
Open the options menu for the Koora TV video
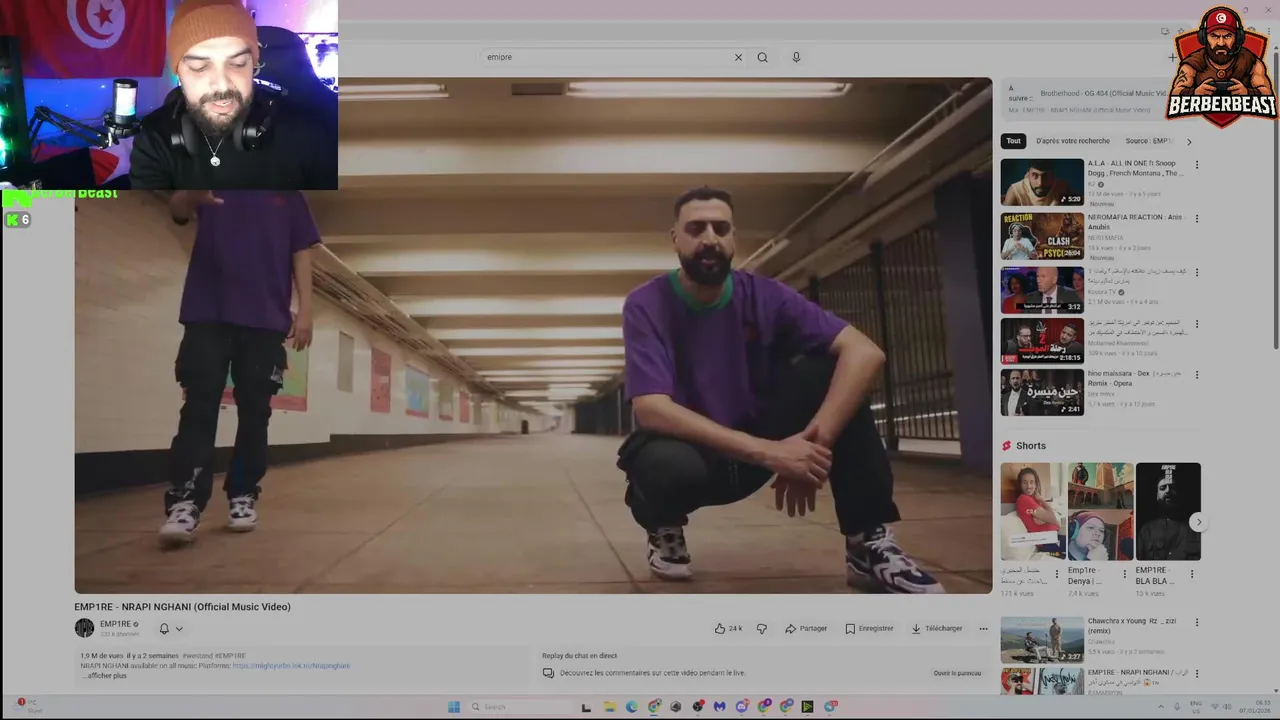pyautogui.click(x=1196, y=272)
